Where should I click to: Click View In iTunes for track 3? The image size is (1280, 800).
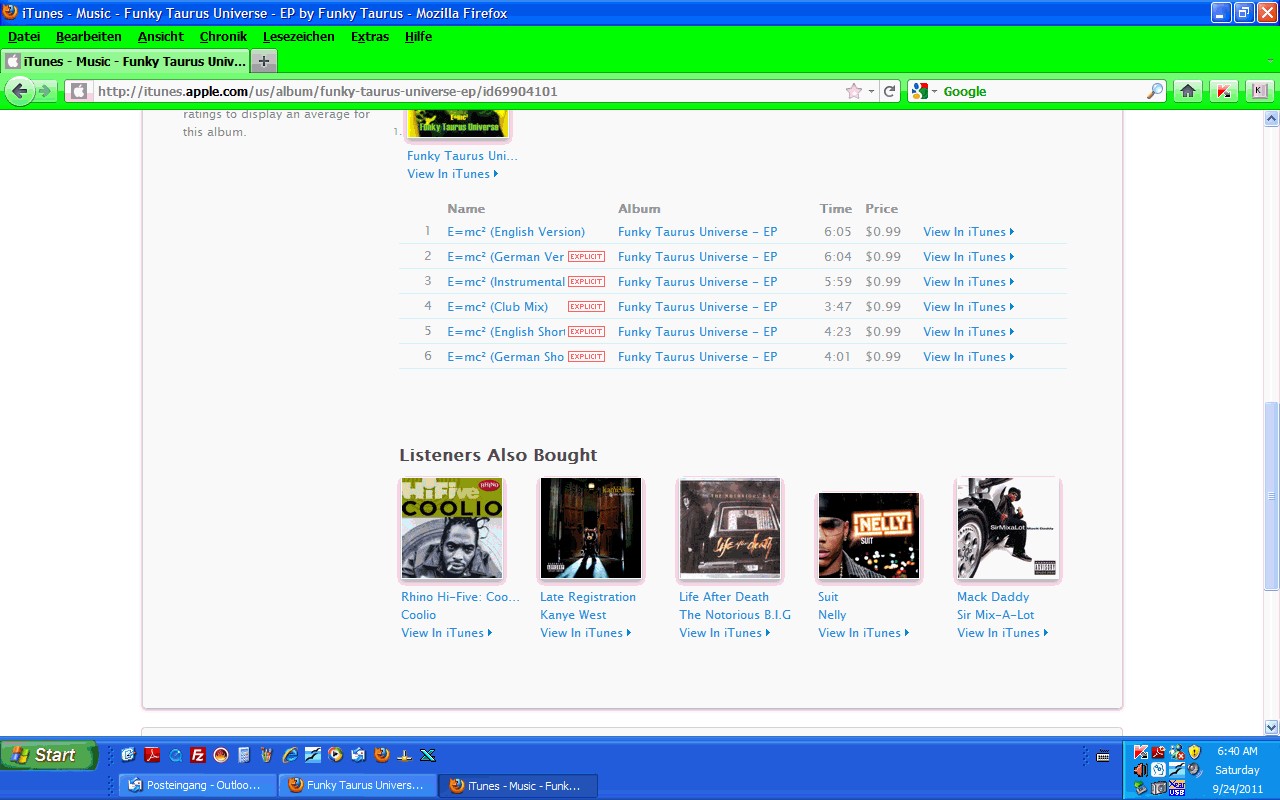coord(968,282)
